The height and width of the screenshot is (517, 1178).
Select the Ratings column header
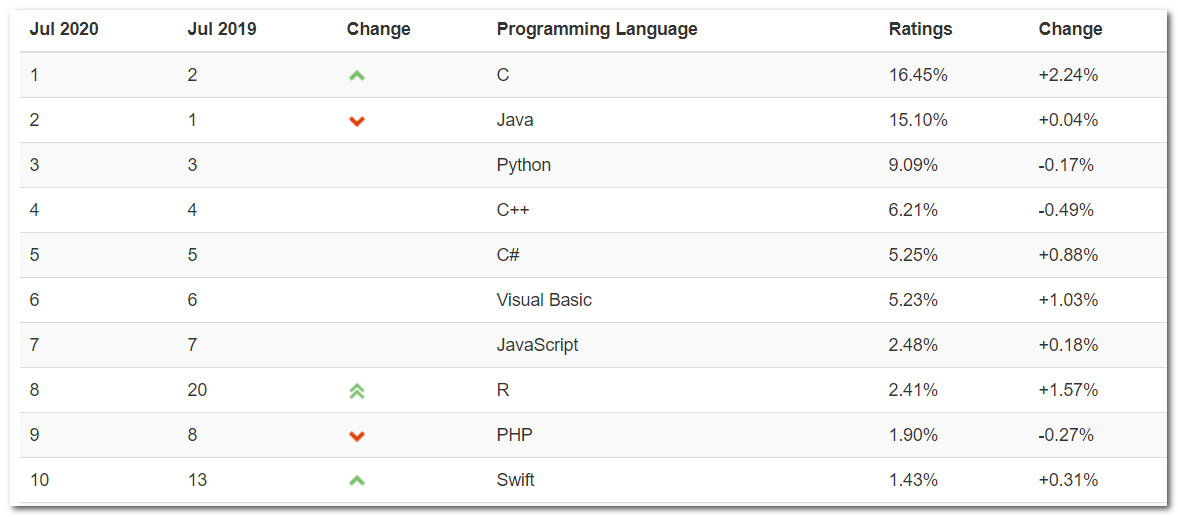click(x=920, y=29)
